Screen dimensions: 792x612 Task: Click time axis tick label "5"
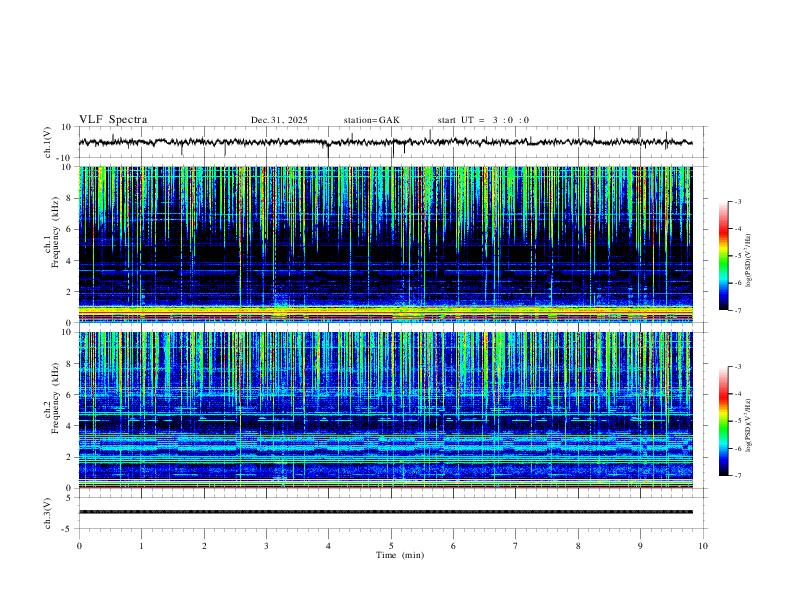391,546
